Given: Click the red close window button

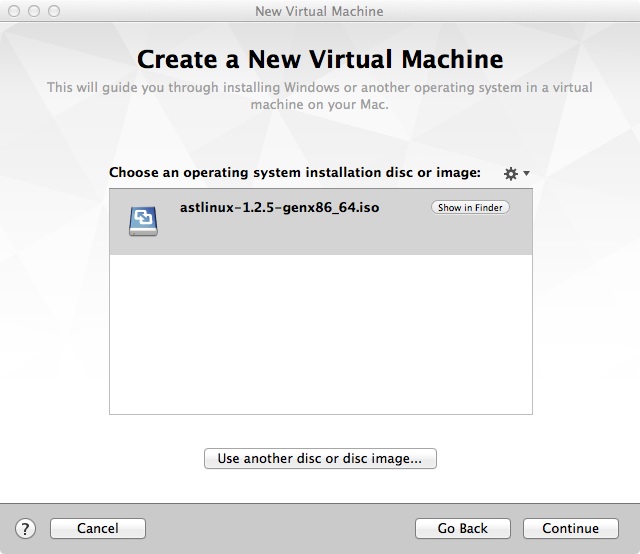Looking at the screenshot, I should (x=14, y=11).
